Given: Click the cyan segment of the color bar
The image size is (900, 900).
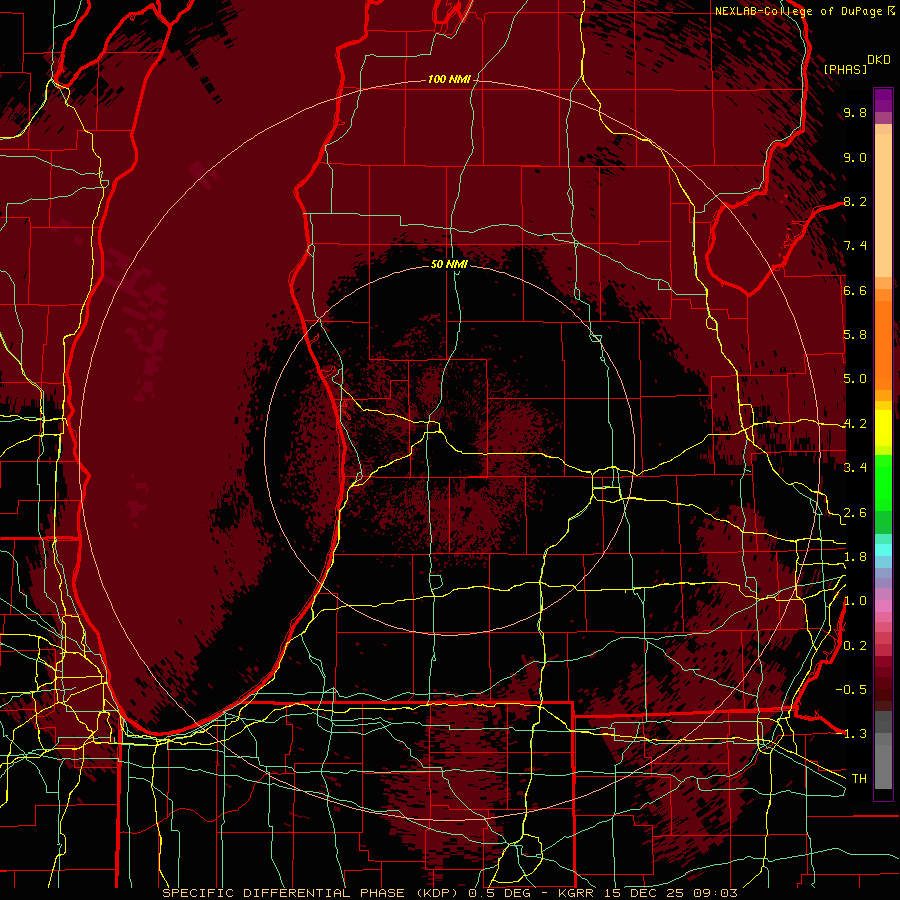Looking at the screenshot, I should (883, 550).
